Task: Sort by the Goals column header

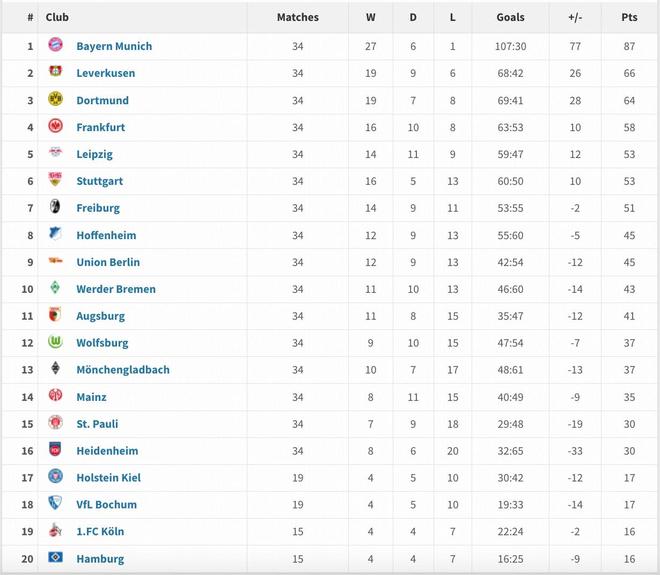Action: [510, 17]
